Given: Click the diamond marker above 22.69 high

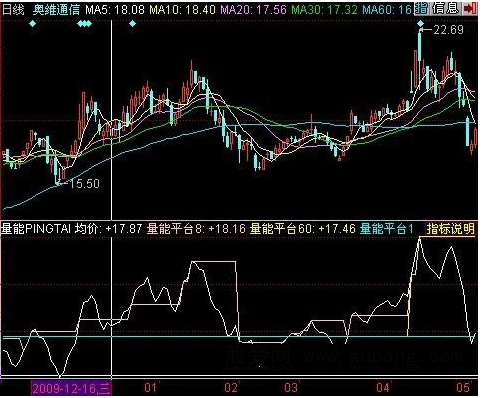Looking at the screenshot, I should point(420,23).
